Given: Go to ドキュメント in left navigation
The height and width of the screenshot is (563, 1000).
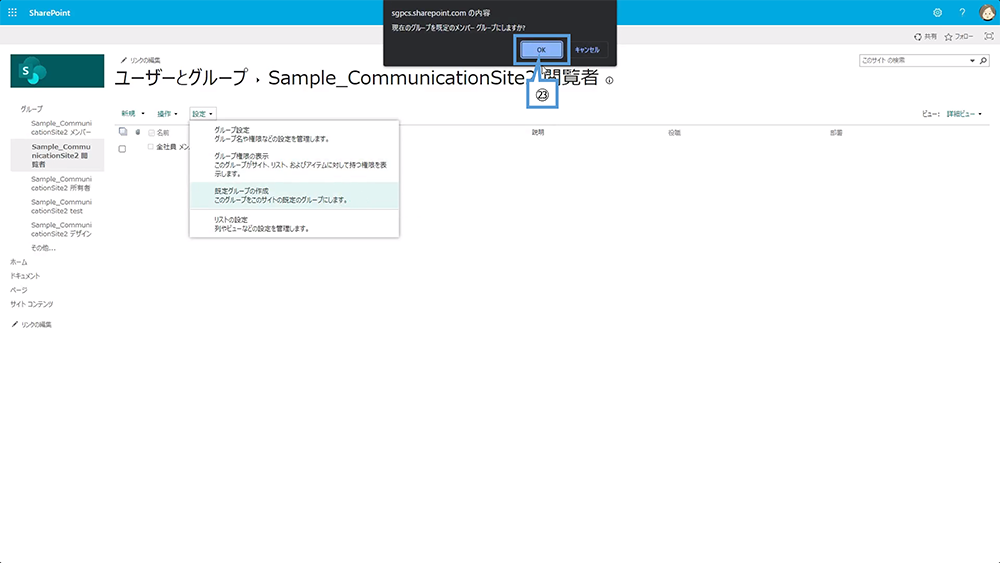Looking at the screenshot, I should coord(25,276).
